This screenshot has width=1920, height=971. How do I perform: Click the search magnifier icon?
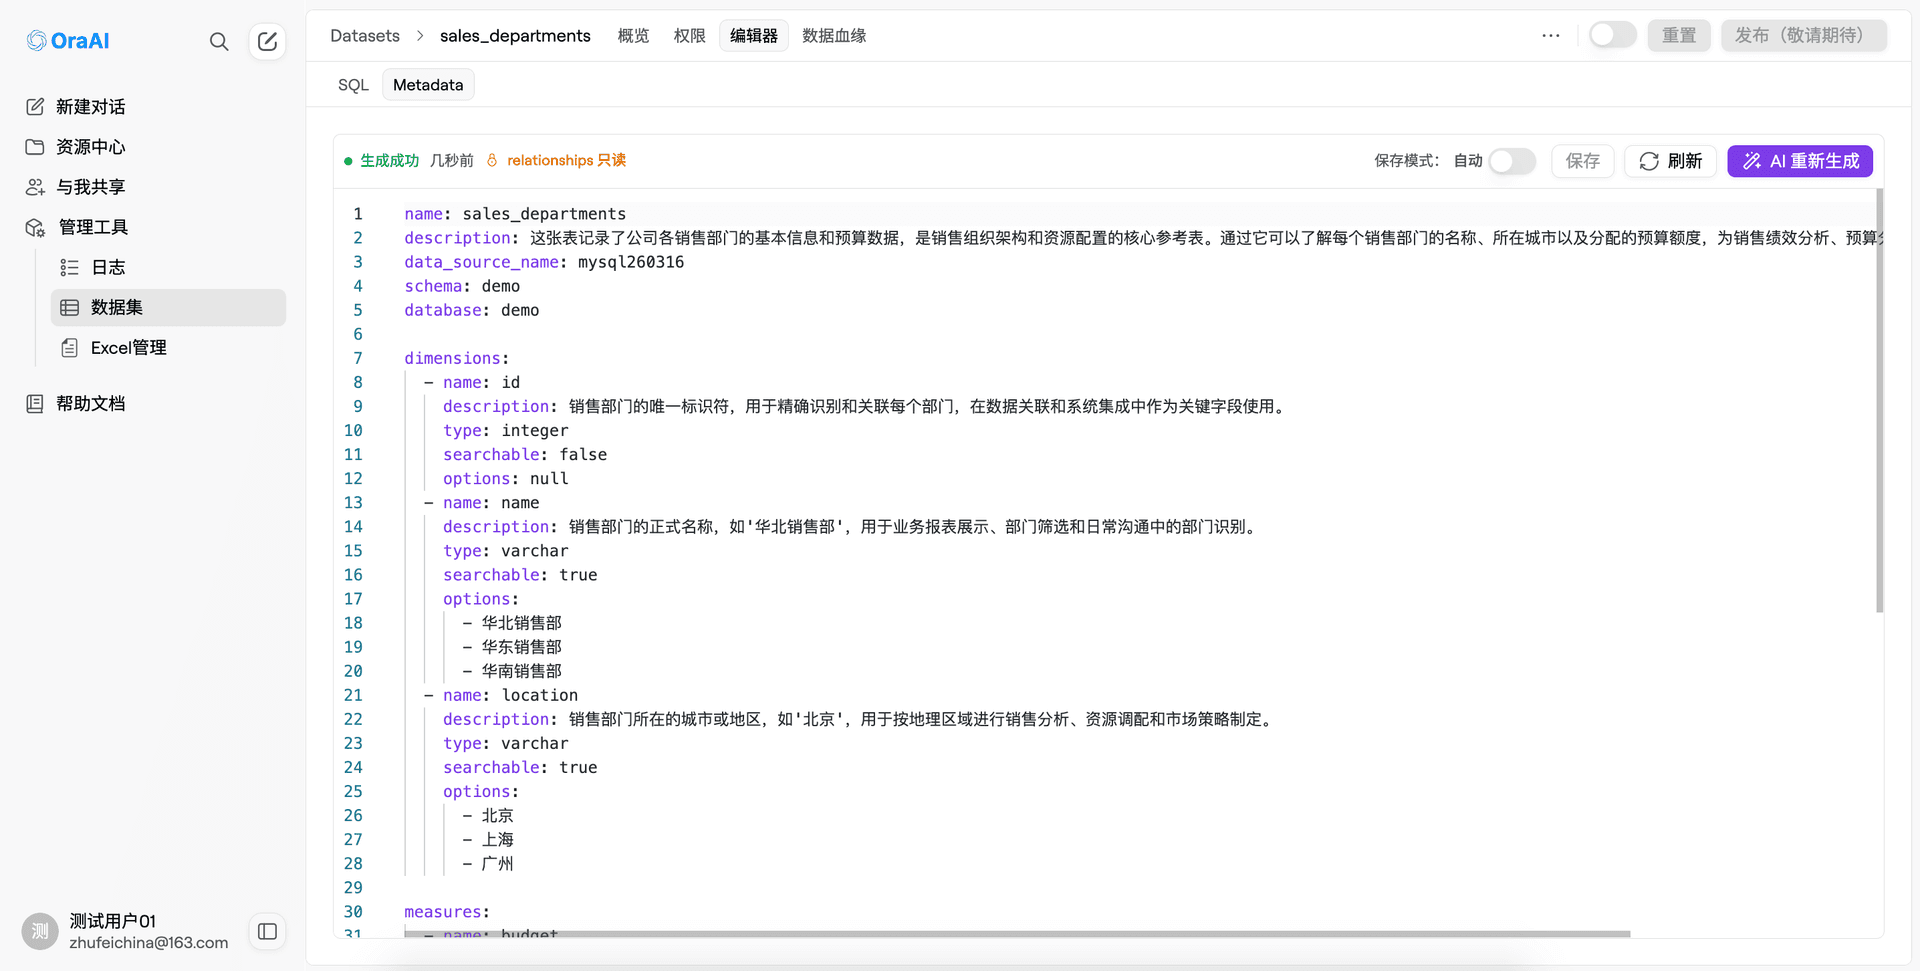[219, 41]
